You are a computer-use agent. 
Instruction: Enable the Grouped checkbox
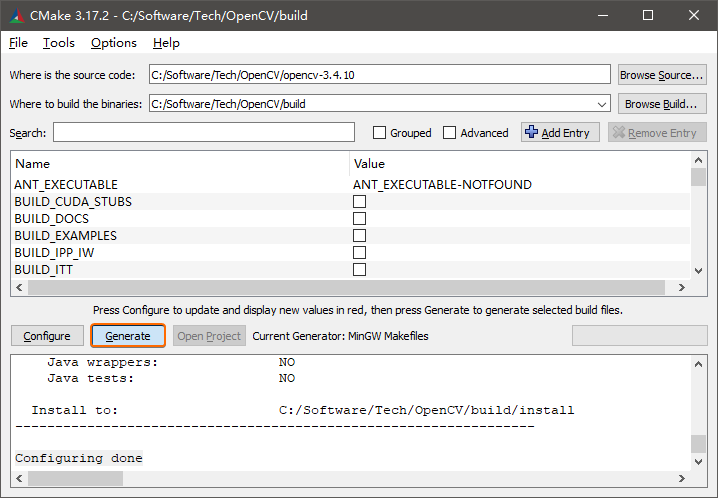click(x=379, y=133)
